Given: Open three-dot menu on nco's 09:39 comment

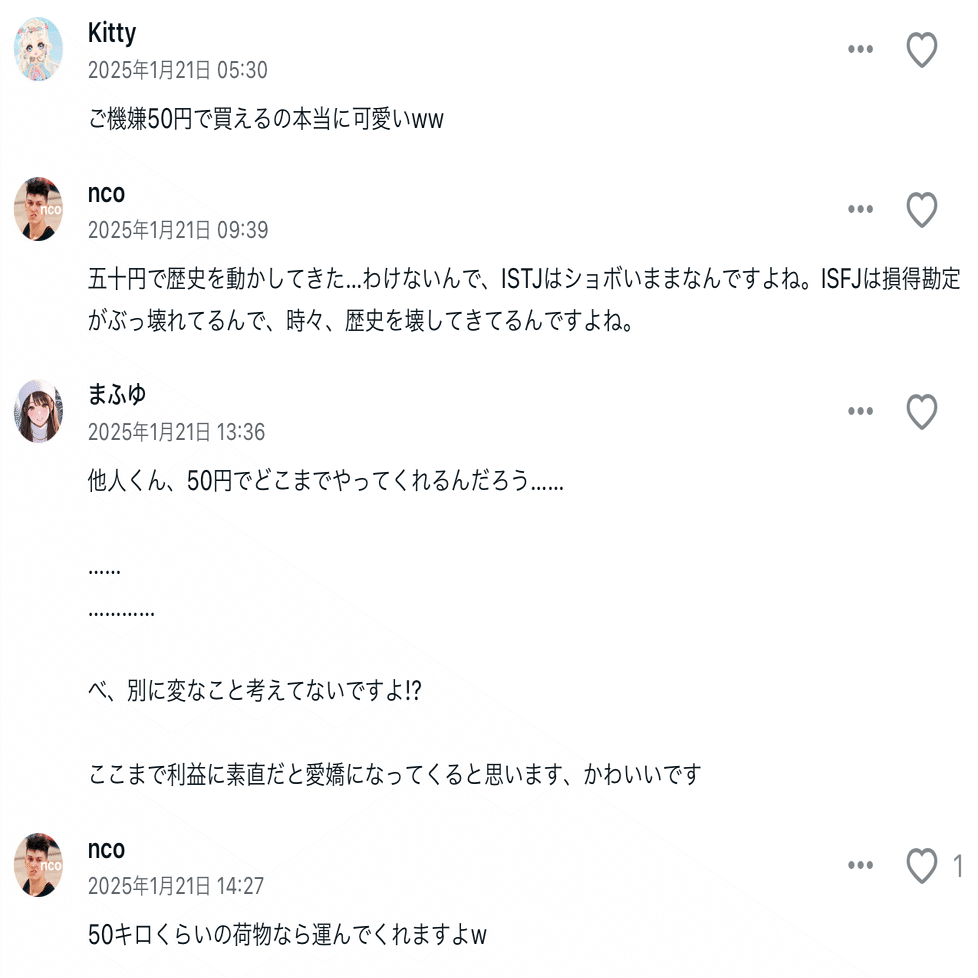Looking at the screenshot, I should [860, 210].
